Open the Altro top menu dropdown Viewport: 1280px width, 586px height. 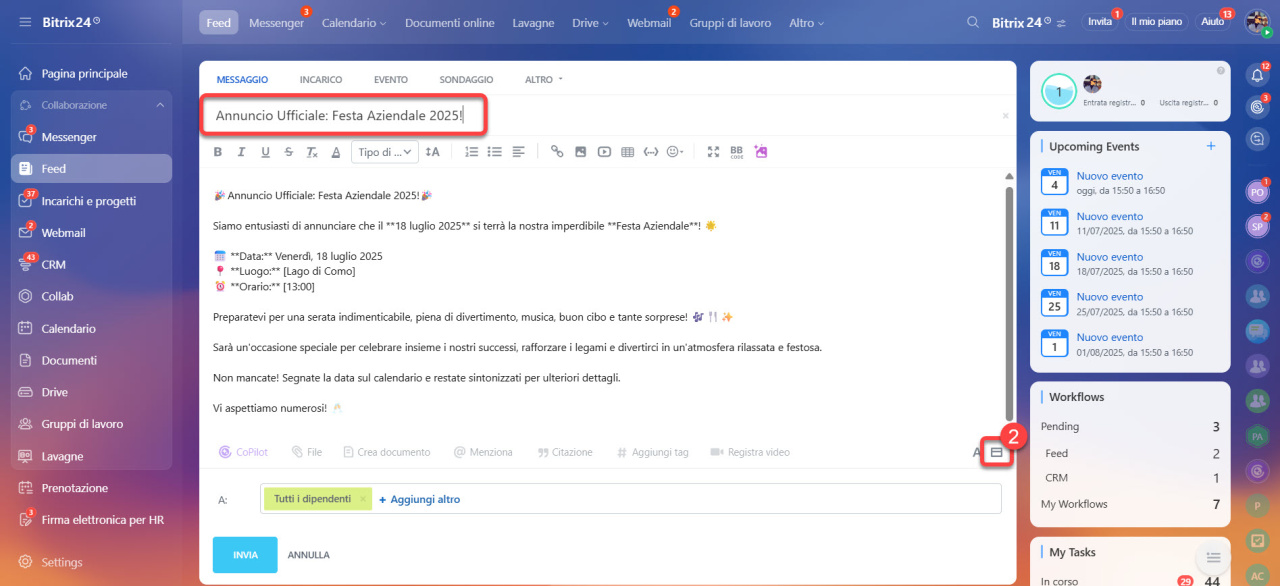point(806,22)
